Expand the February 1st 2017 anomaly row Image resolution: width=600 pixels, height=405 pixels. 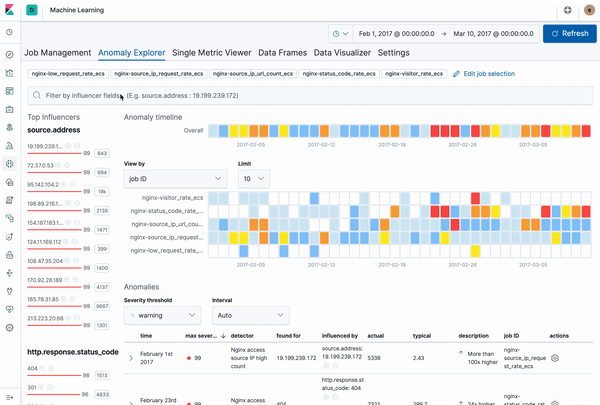[131, 358]
